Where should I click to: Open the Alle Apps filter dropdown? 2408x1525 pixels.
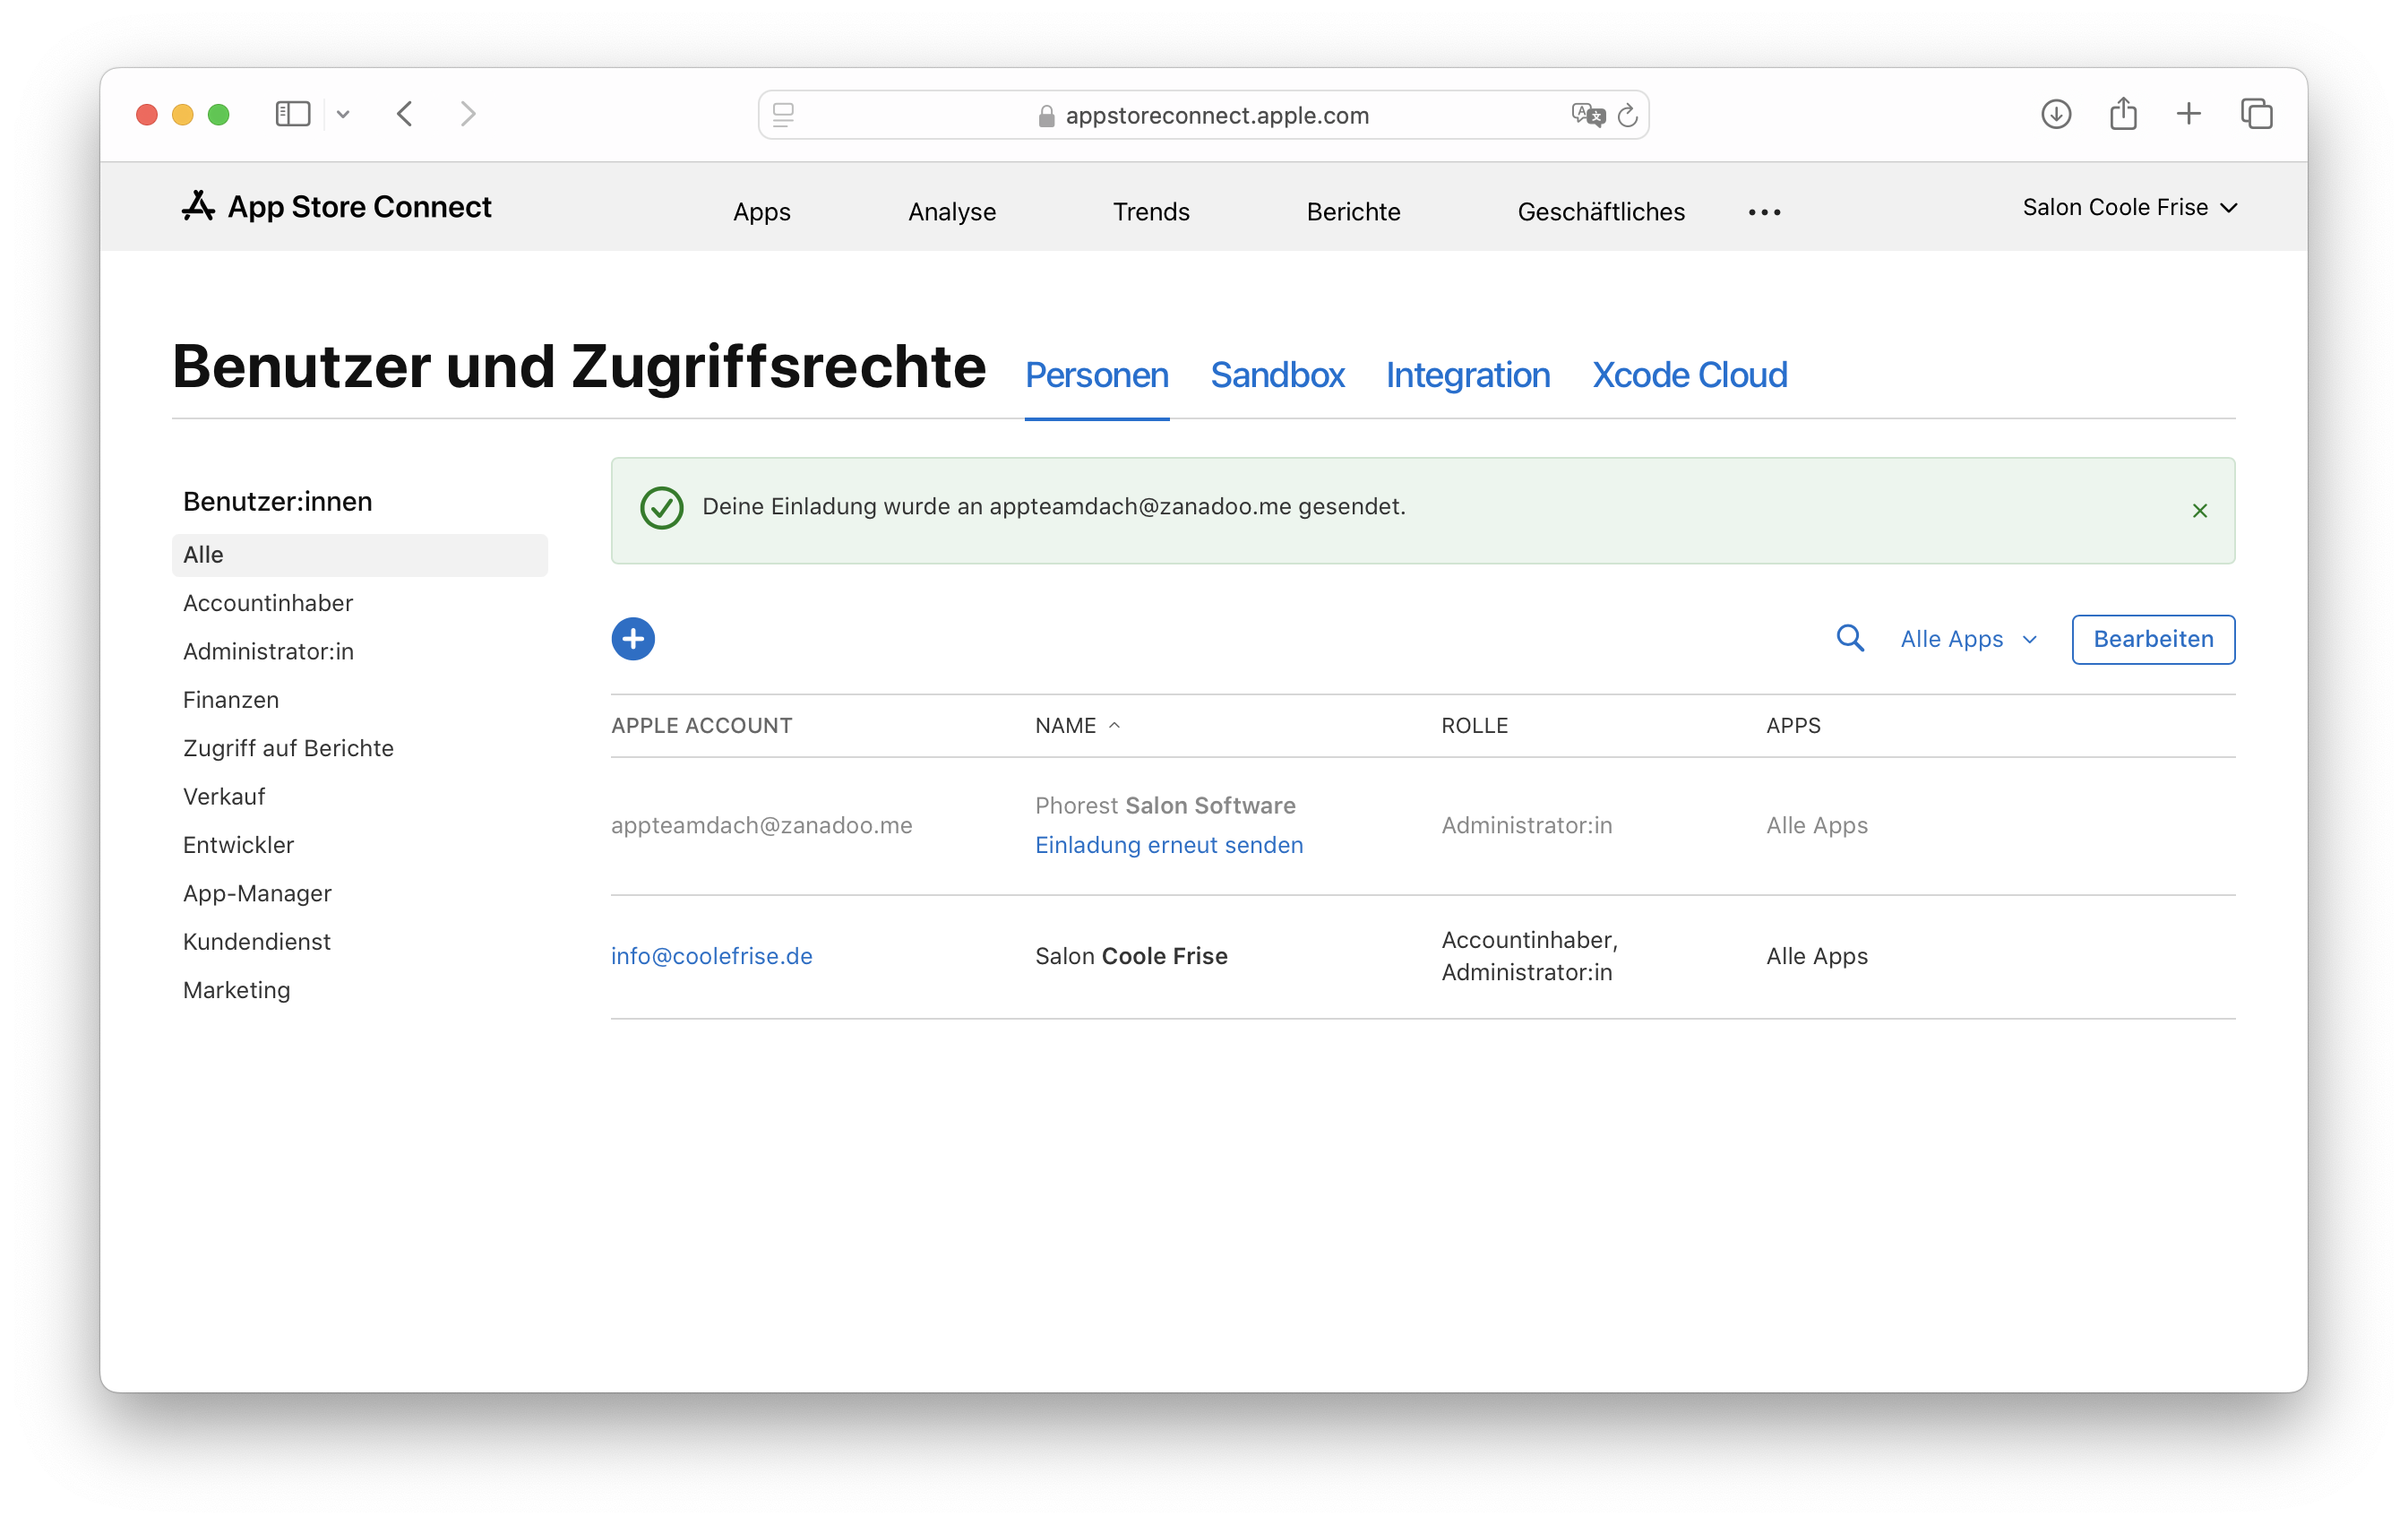(x=1968, y=639)
